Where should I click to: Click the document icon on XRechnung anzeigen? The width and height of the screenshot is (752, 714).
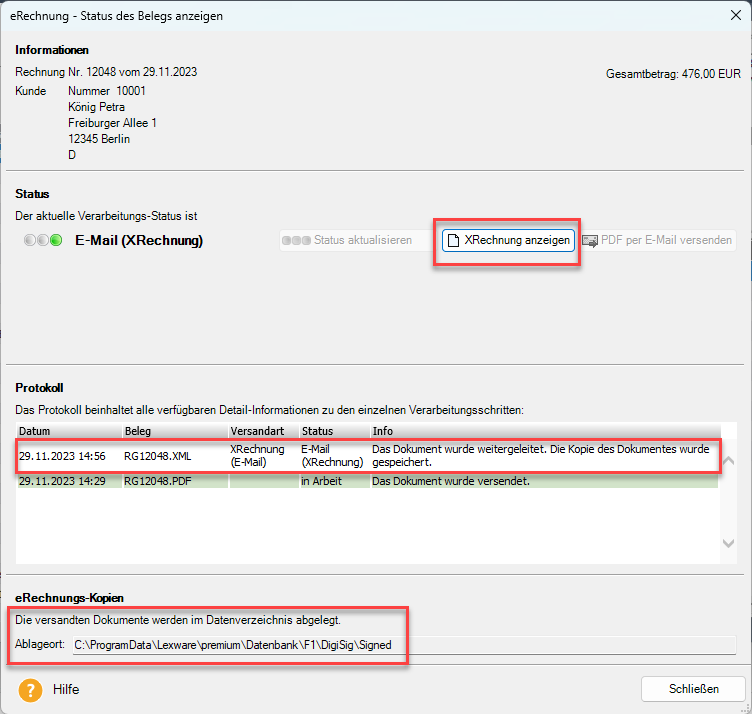click(453, 240)
